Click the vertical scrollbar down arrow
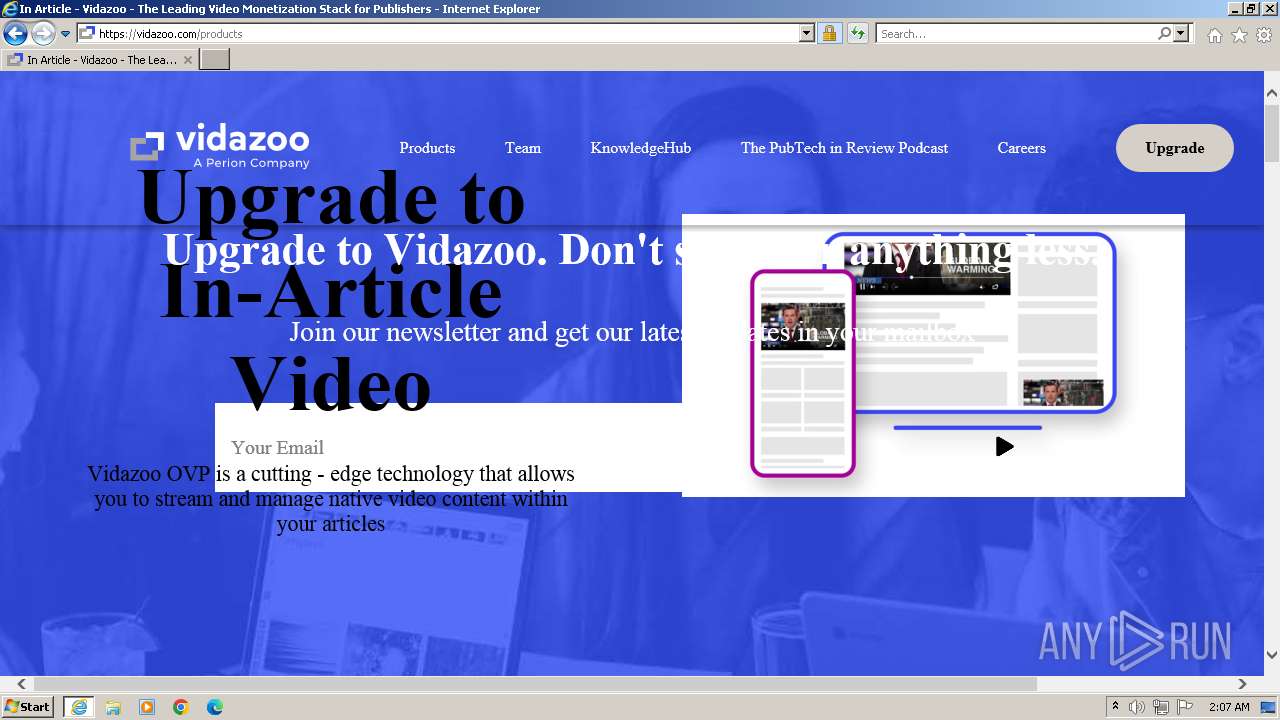1280x720 pixels. point(1272,655)
